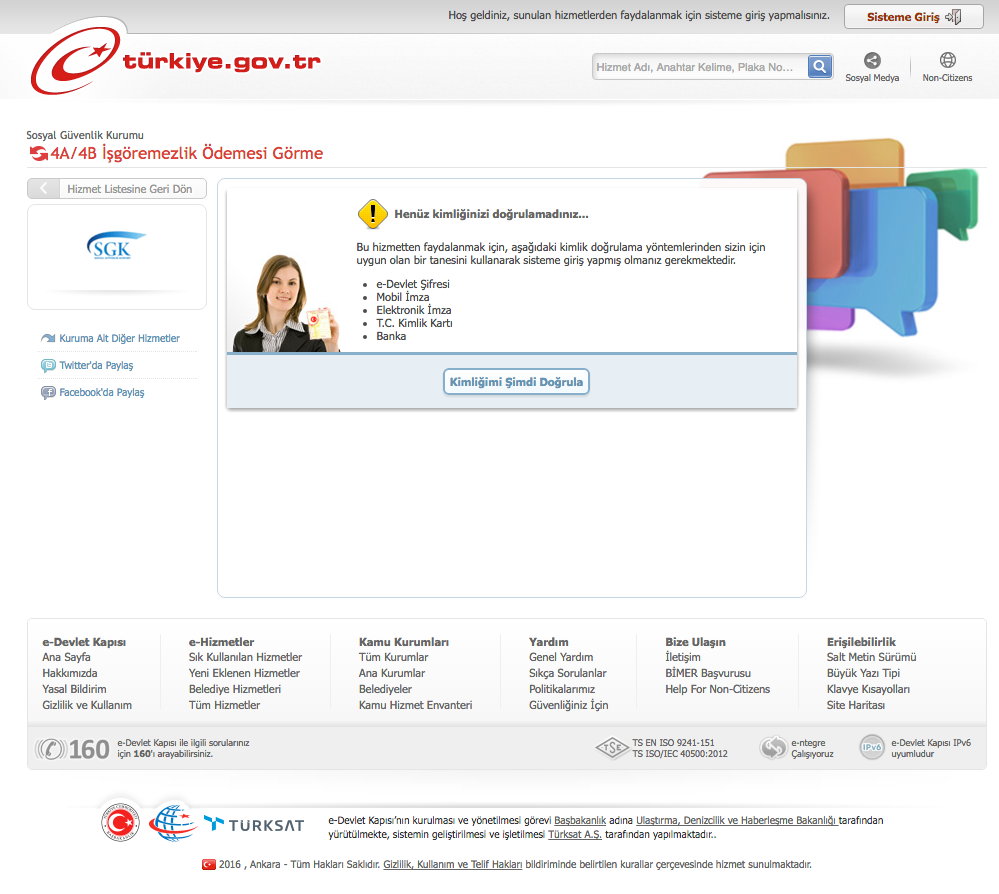Click Kimliğimi Şimdi Doğrula button
999x894 pixels.
(x=516, y=382)
